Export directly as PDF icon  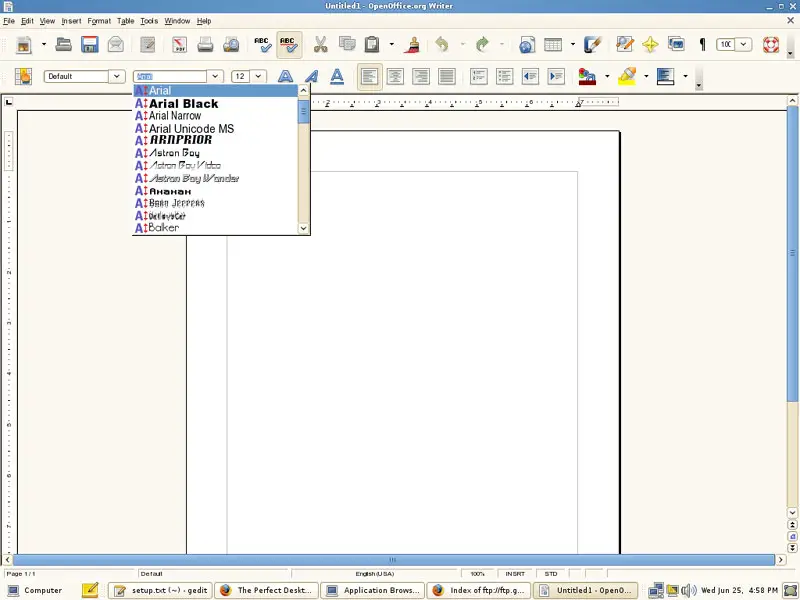pyautogui.click(x=180, y=45)
